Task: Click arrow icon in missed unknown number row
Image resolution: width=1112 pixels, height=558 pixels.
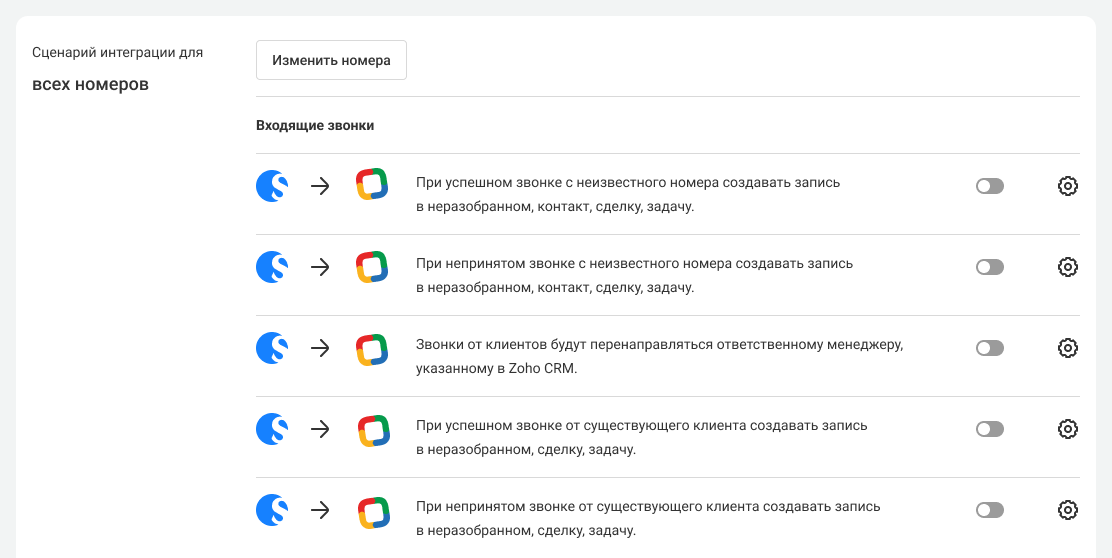Action: tap(320, 267)
